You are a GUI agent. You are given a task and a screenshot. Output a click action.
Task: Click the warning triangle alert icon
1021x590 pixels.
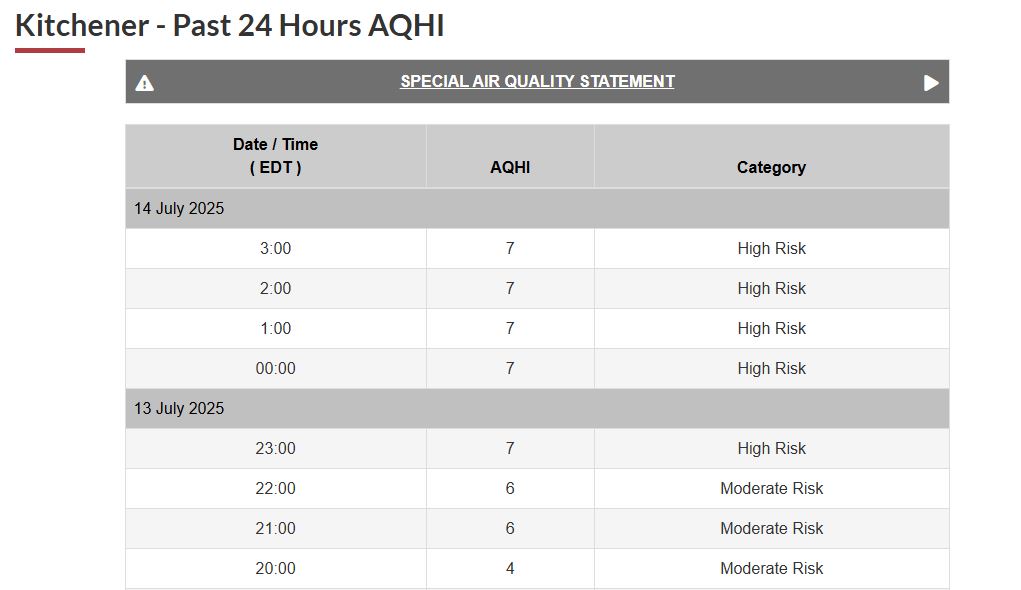[x=145, y=83]
